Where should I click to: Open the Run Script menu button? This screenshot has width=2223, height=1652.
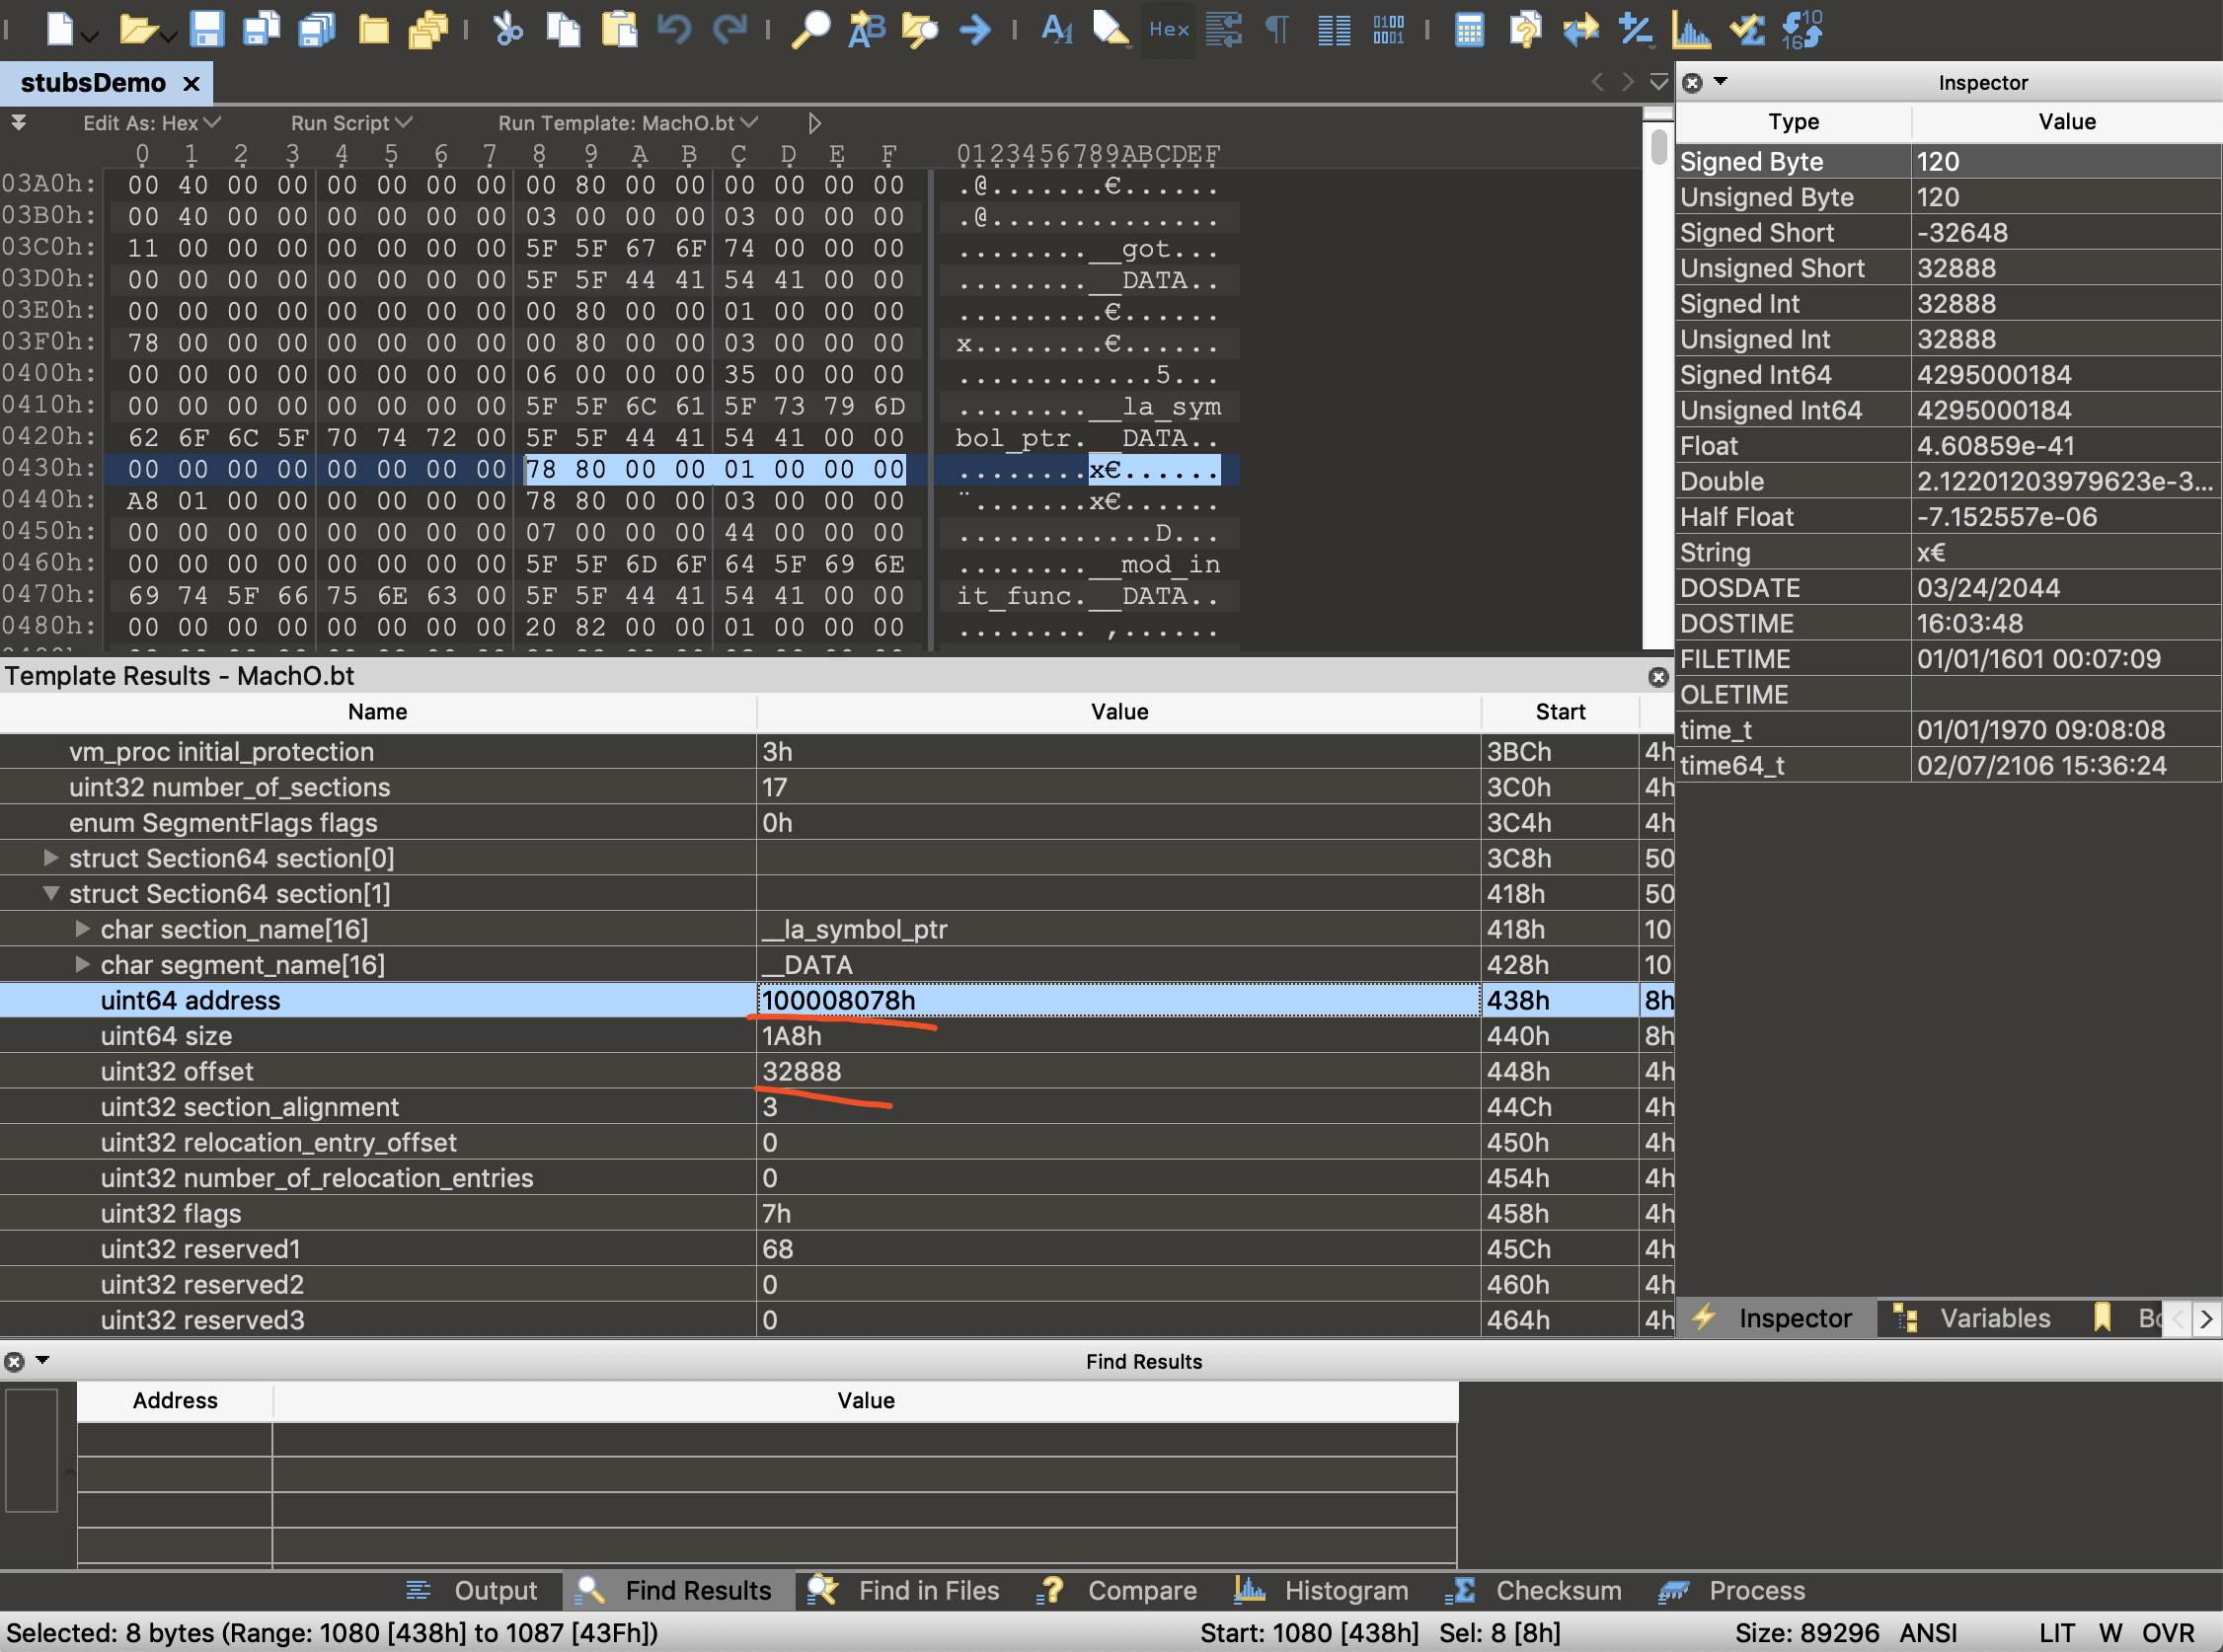[x=350, y=123]
